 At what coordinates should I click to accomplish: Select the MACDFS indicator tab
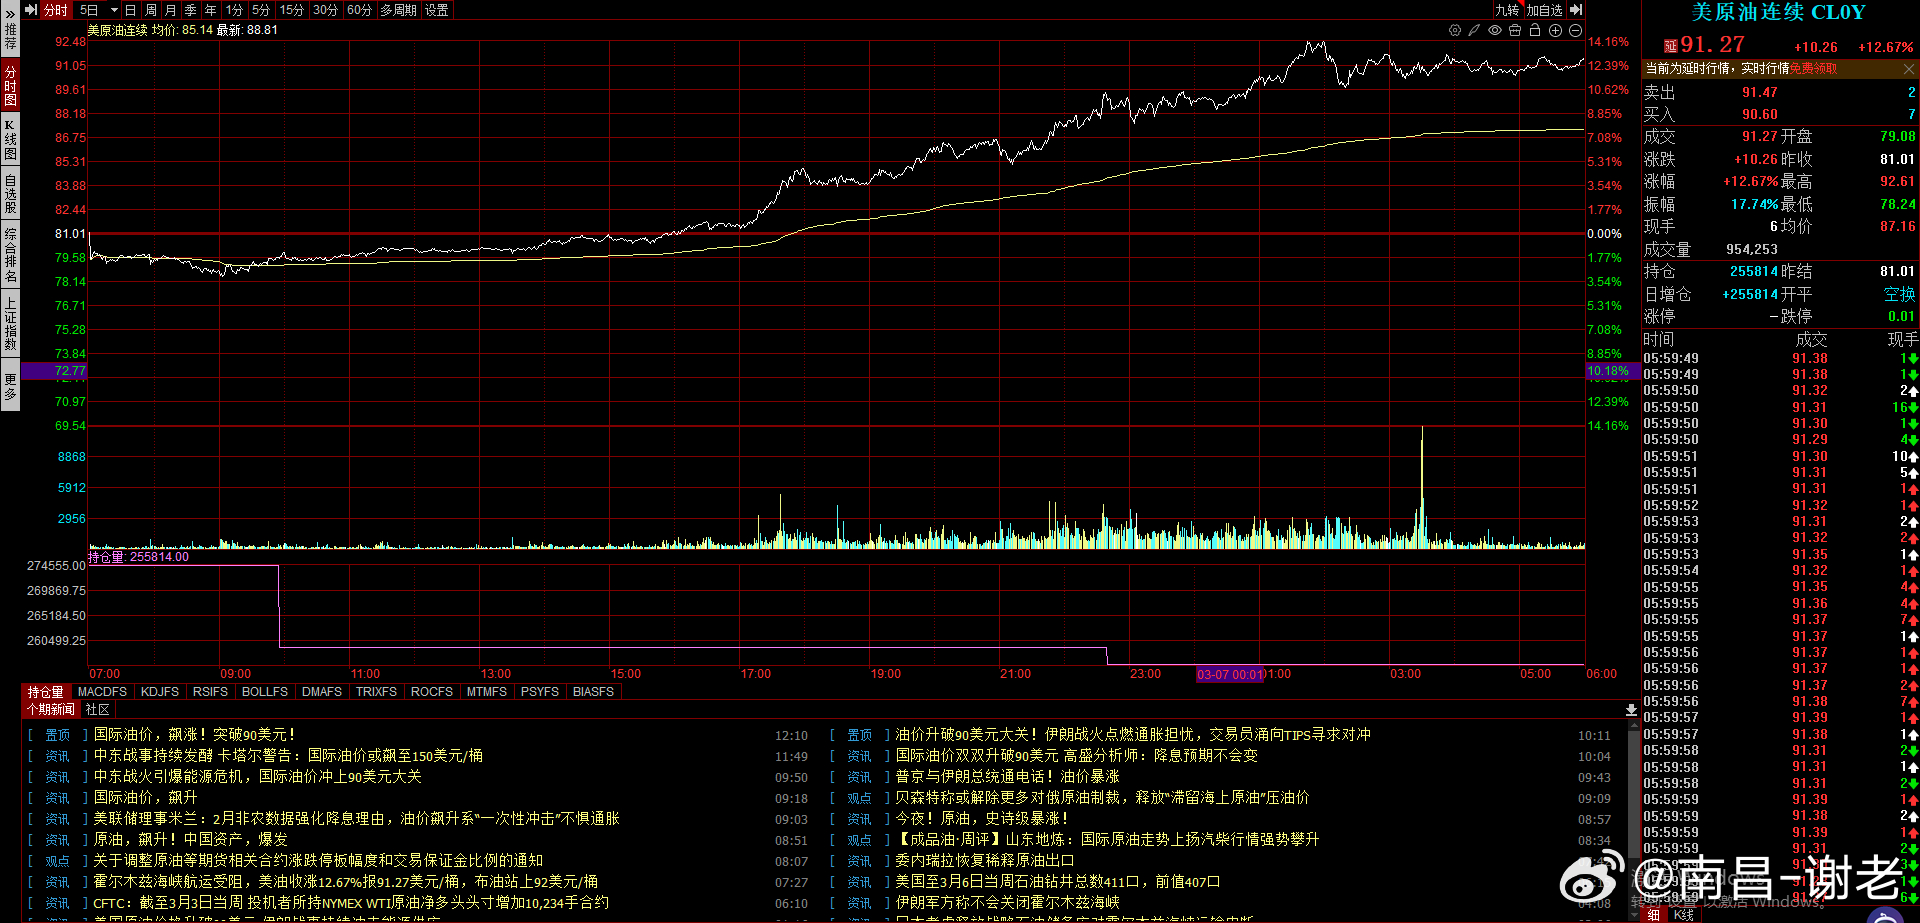(x=102, y=692)
